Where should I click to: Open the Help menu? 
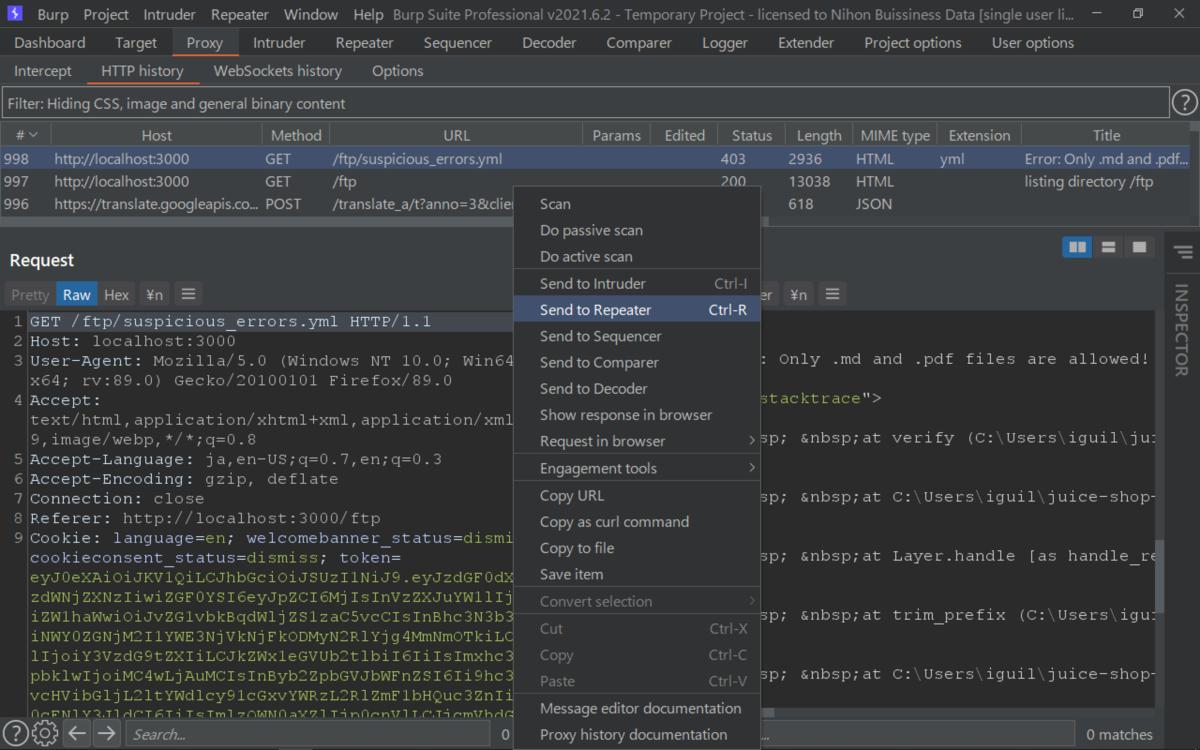368,14
